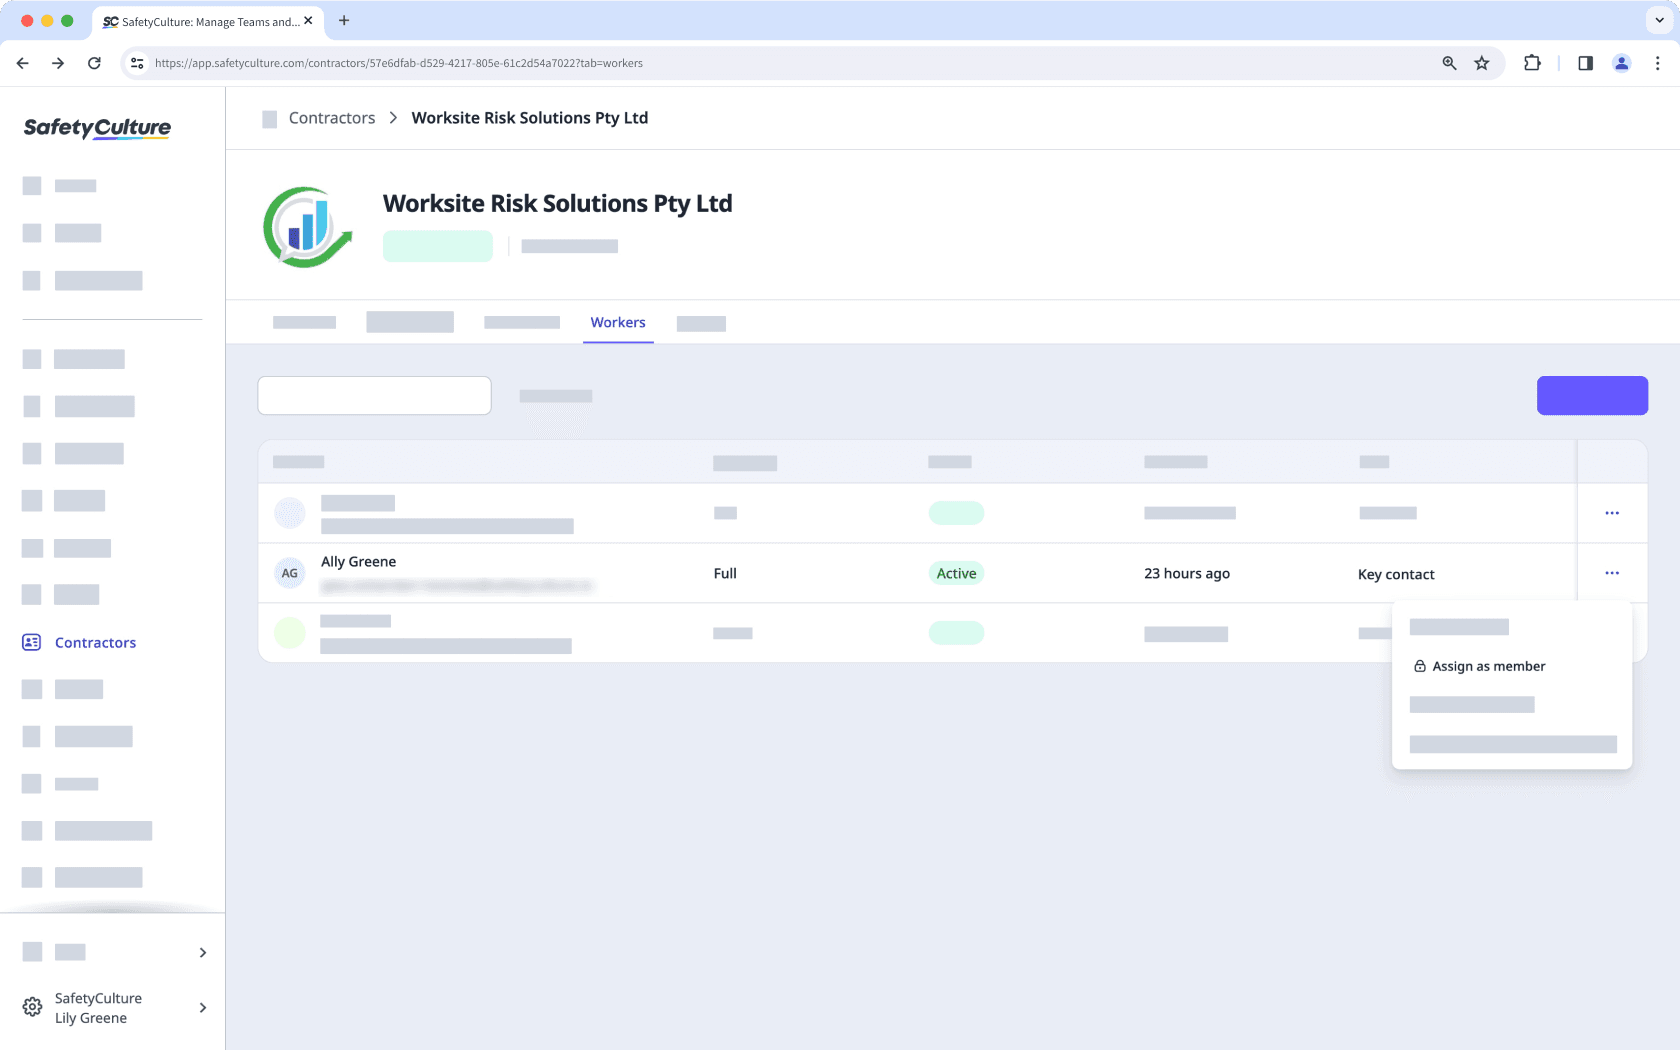Switch to the Workers tab

[617, 322]
